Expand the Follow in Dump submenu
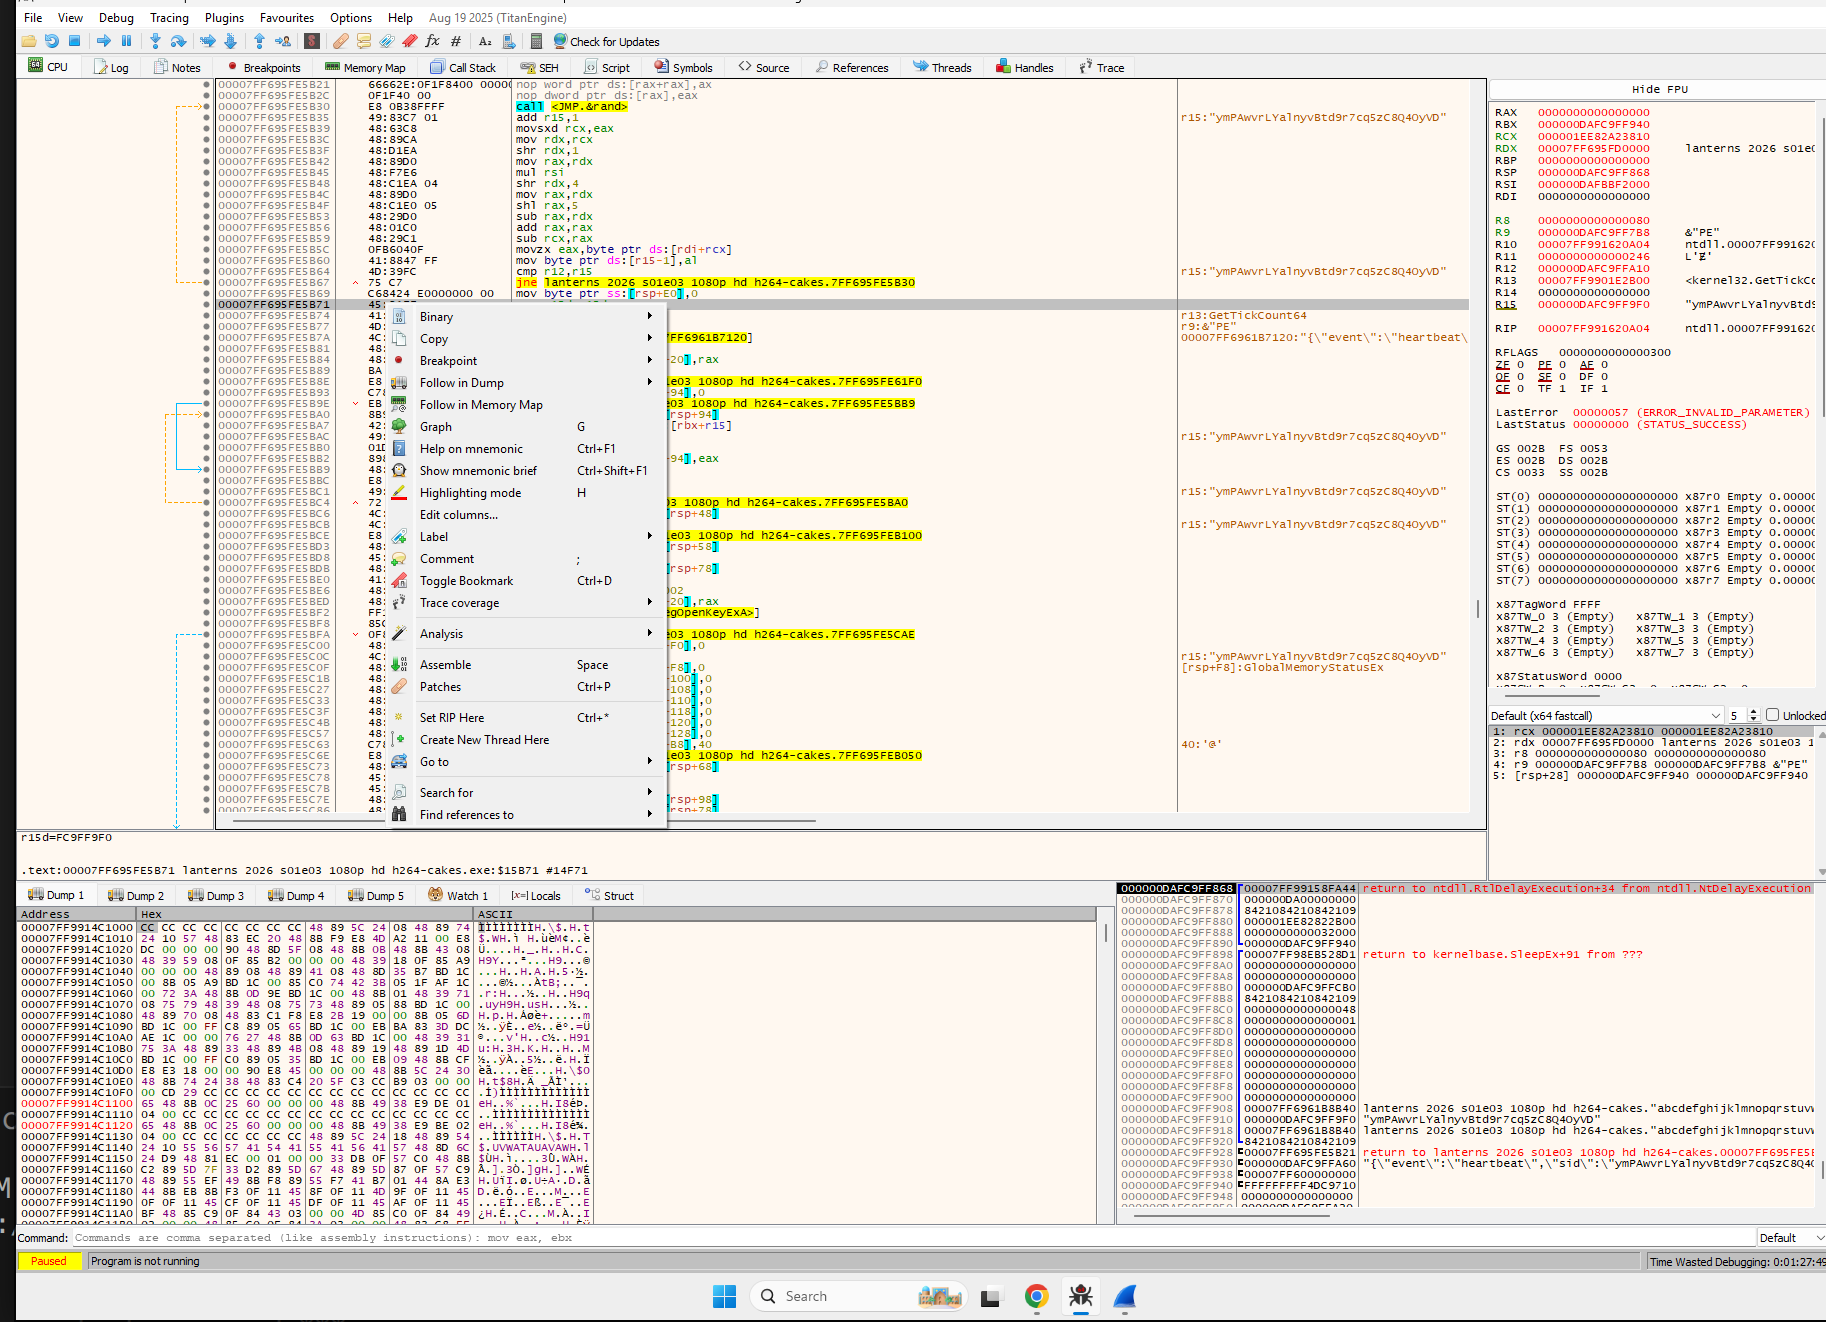Screen dimensions: 1826x1322 (526, 382)
